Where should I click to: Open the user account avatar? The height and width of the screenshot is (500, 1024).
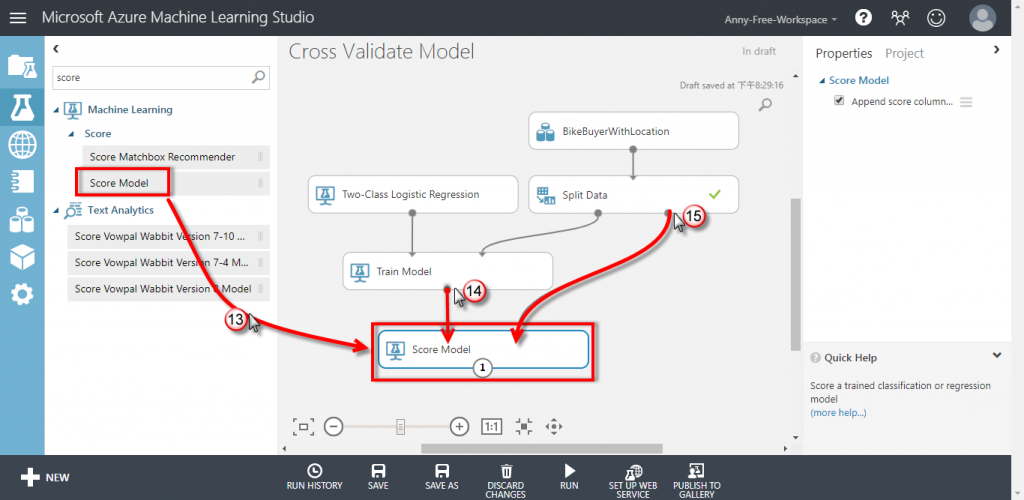click(982, 18)
